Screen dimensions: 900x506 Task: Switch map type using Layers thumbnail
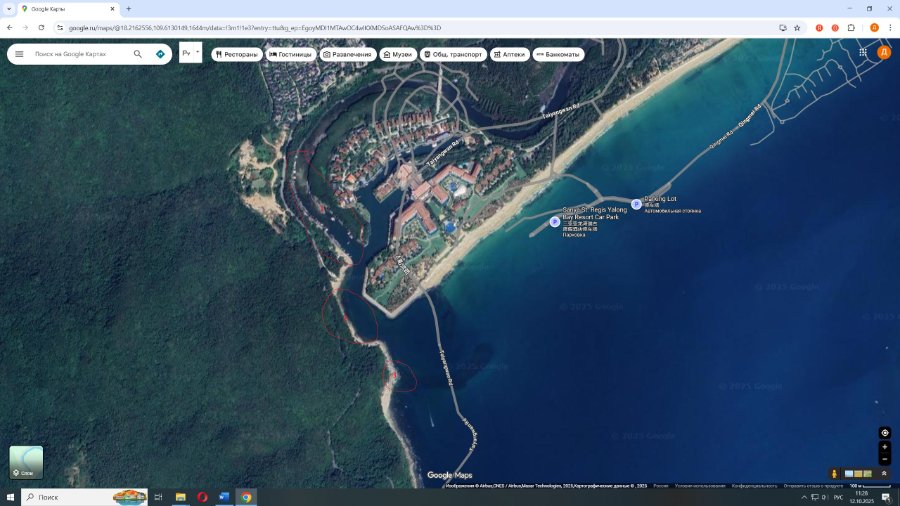[26, 462]
